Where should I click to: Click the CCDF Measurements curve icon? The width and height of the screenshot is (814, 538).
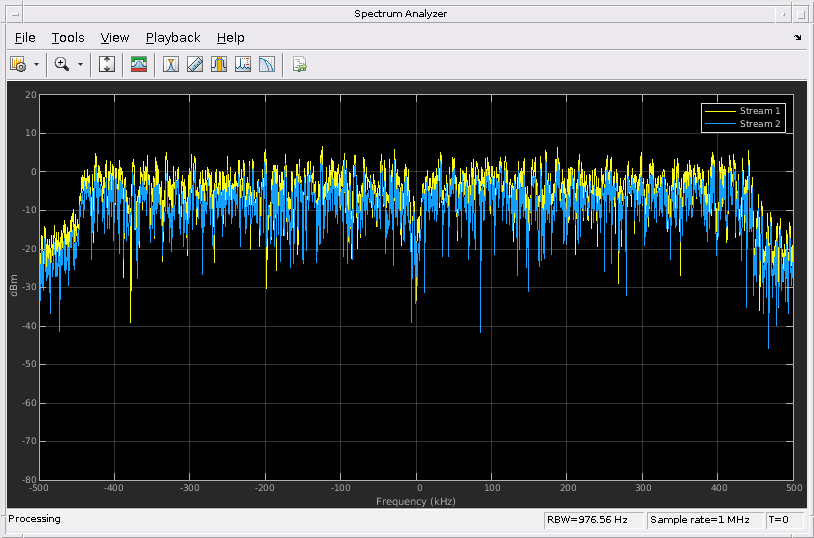tap(267, 64)
